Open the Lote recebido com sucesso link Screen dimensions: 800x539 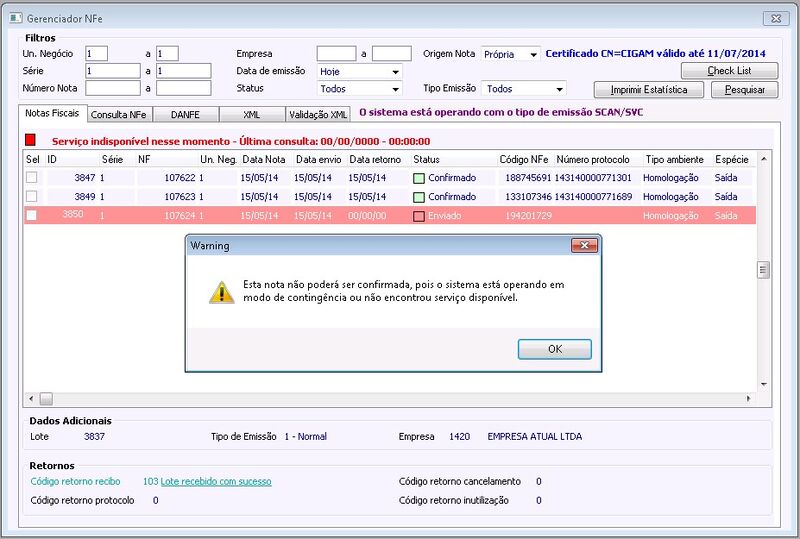216,481
